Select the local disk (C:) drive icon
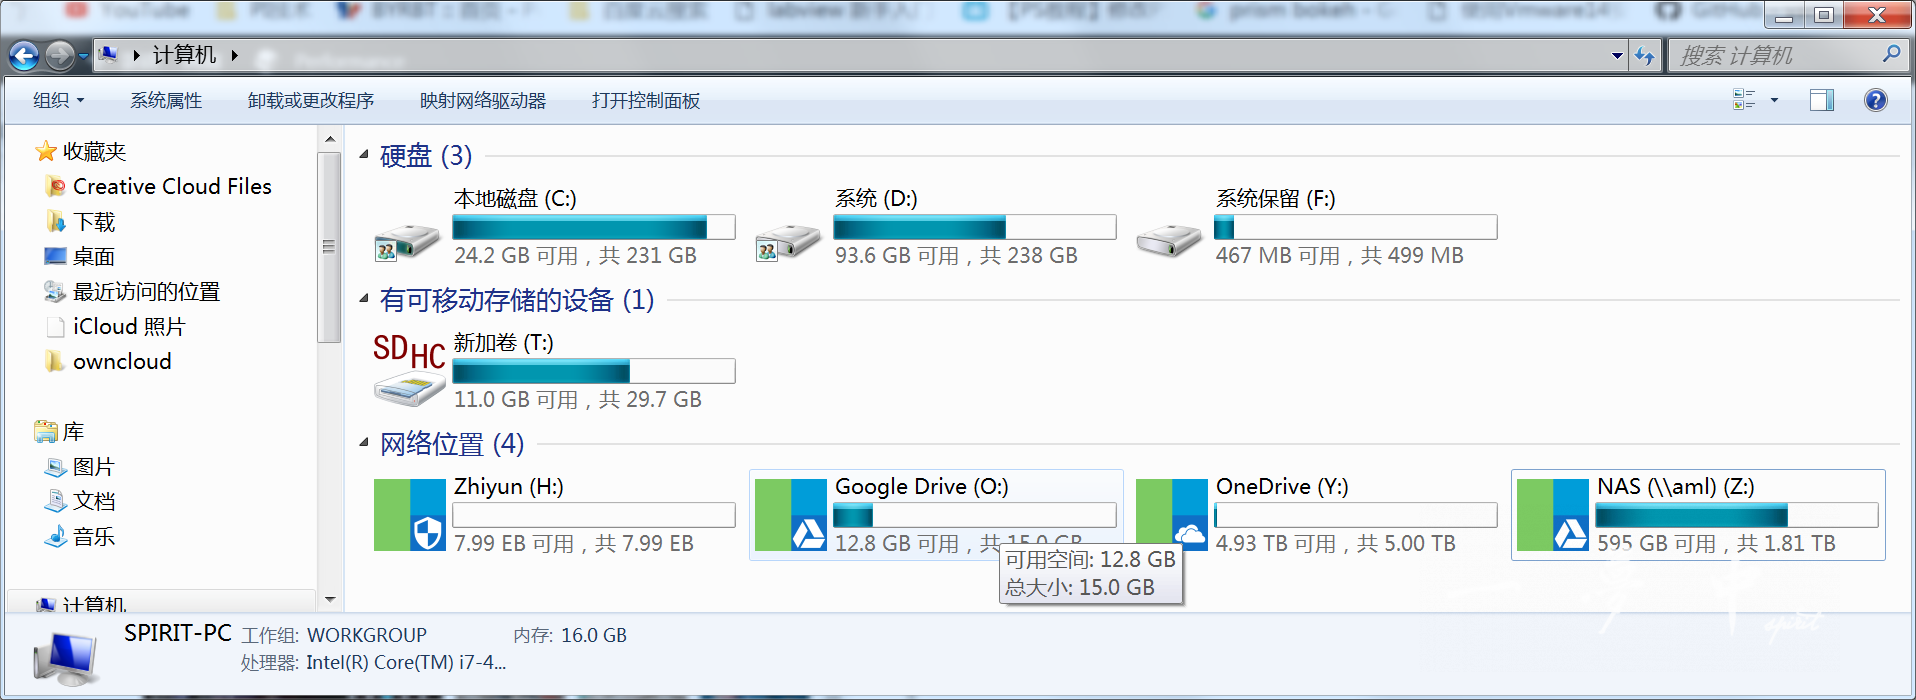1916x700 pixels. 407,241
